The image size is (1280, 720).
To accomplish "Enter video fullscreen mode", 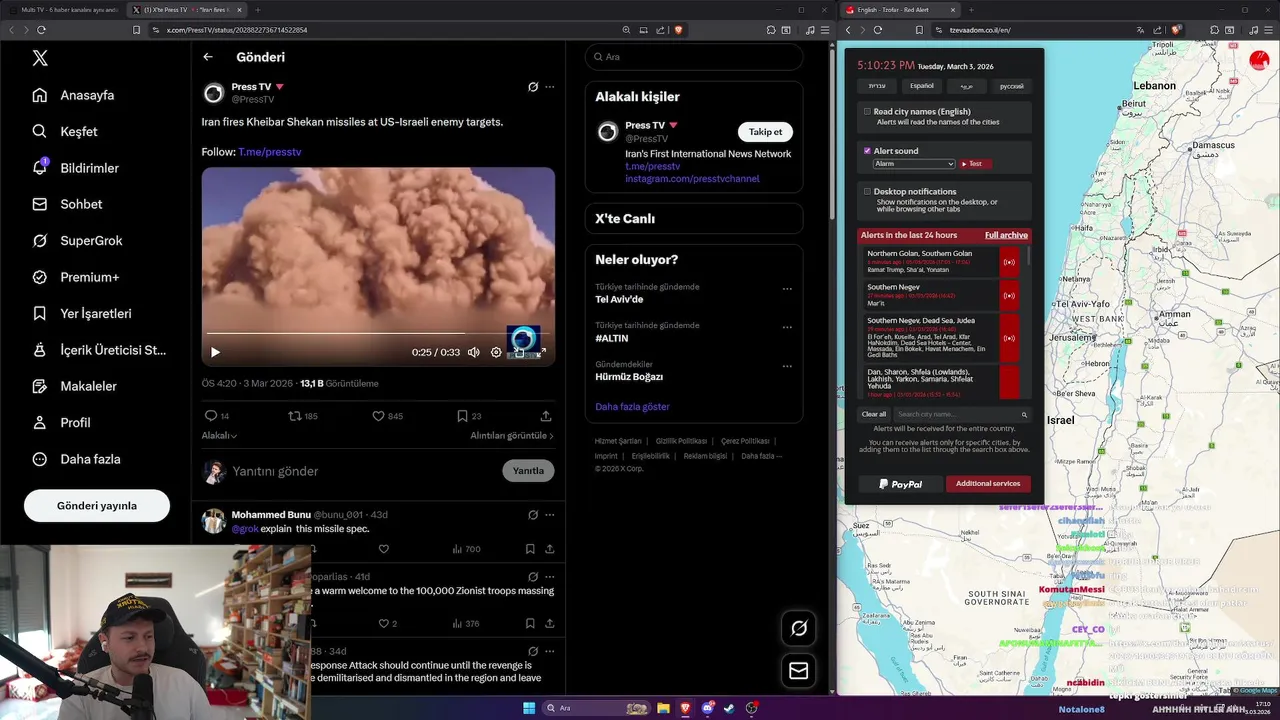I will (541, 352).
